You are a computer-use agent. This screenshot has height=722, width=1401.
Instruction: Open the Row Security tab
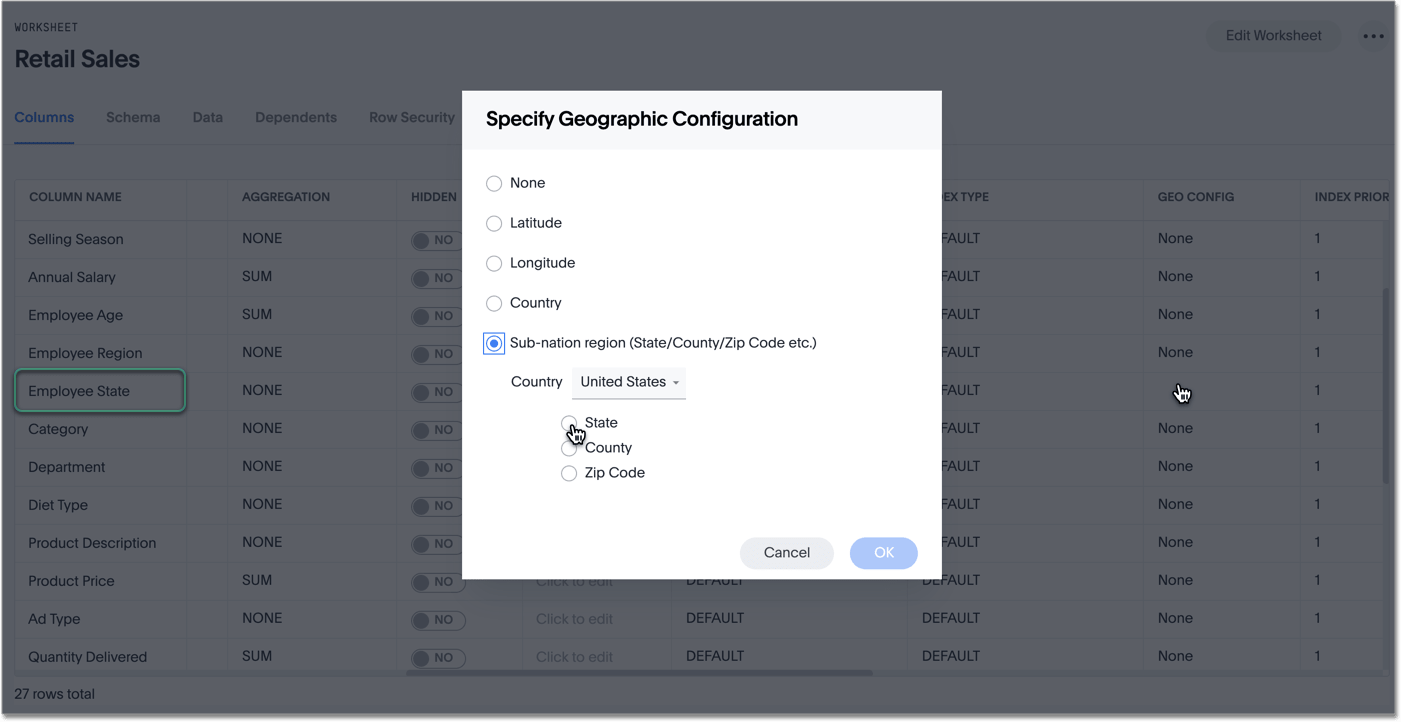(x=411, y=117)
